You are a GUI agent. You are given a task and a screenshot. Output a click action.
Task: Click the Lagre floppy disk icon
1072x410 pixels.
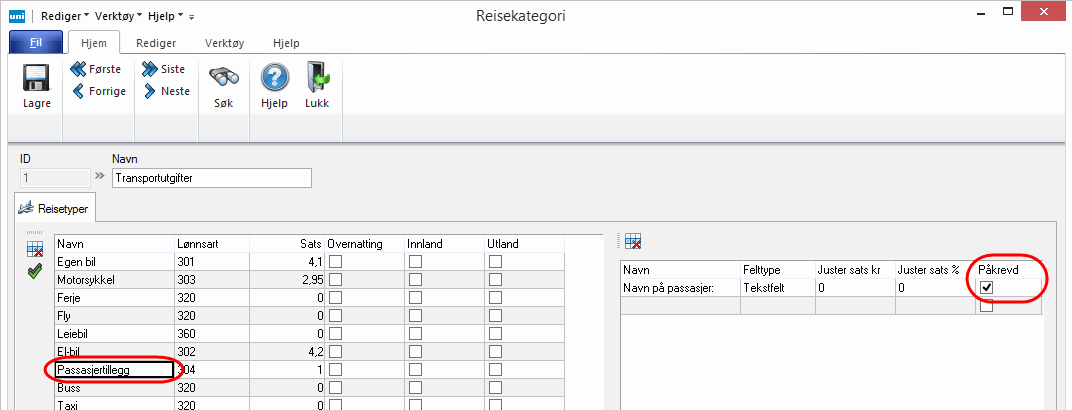coord(36,80)
